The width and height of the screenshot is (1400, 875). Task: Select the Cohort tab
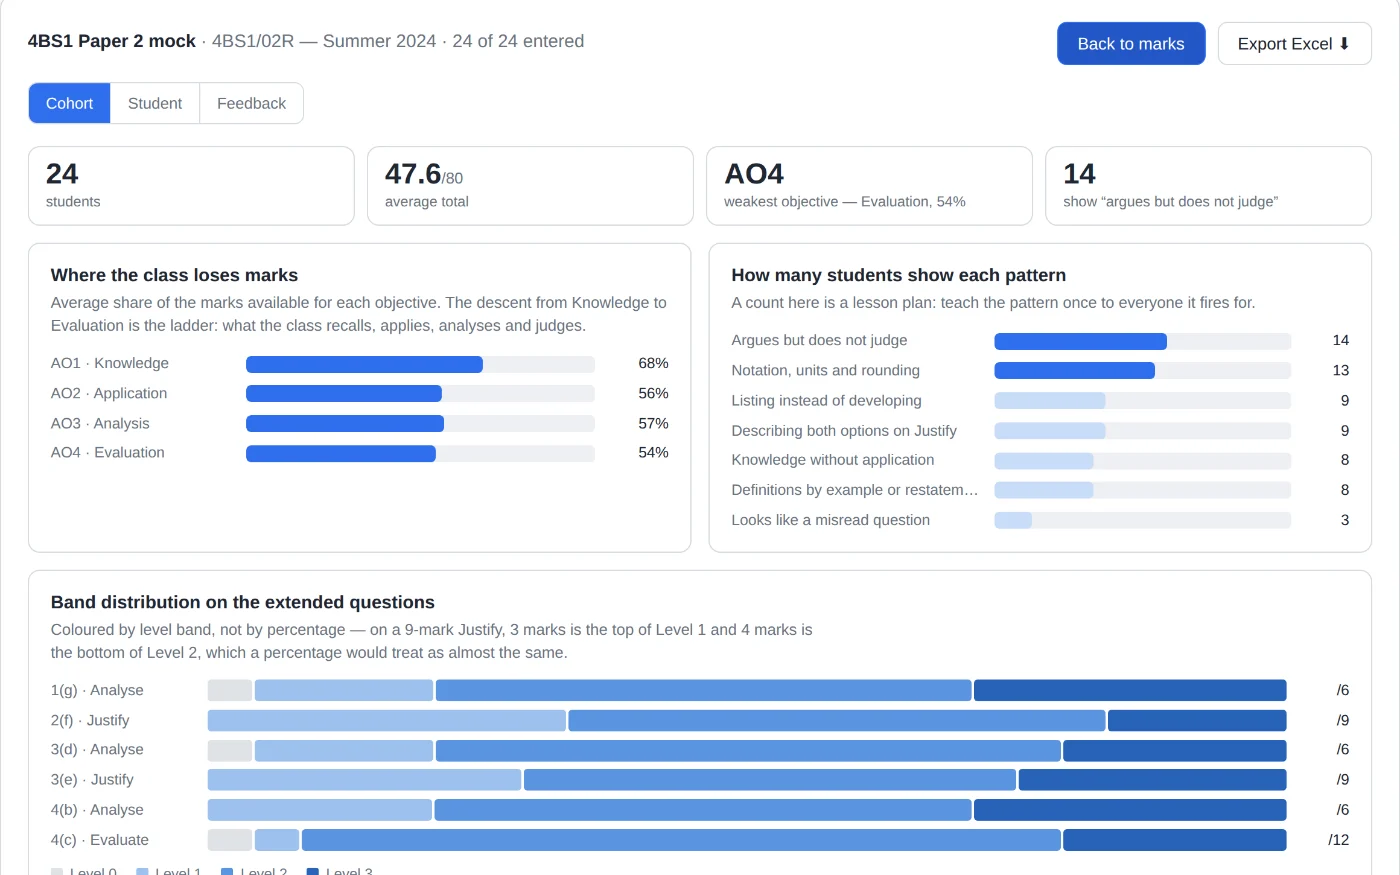(69, 103)
